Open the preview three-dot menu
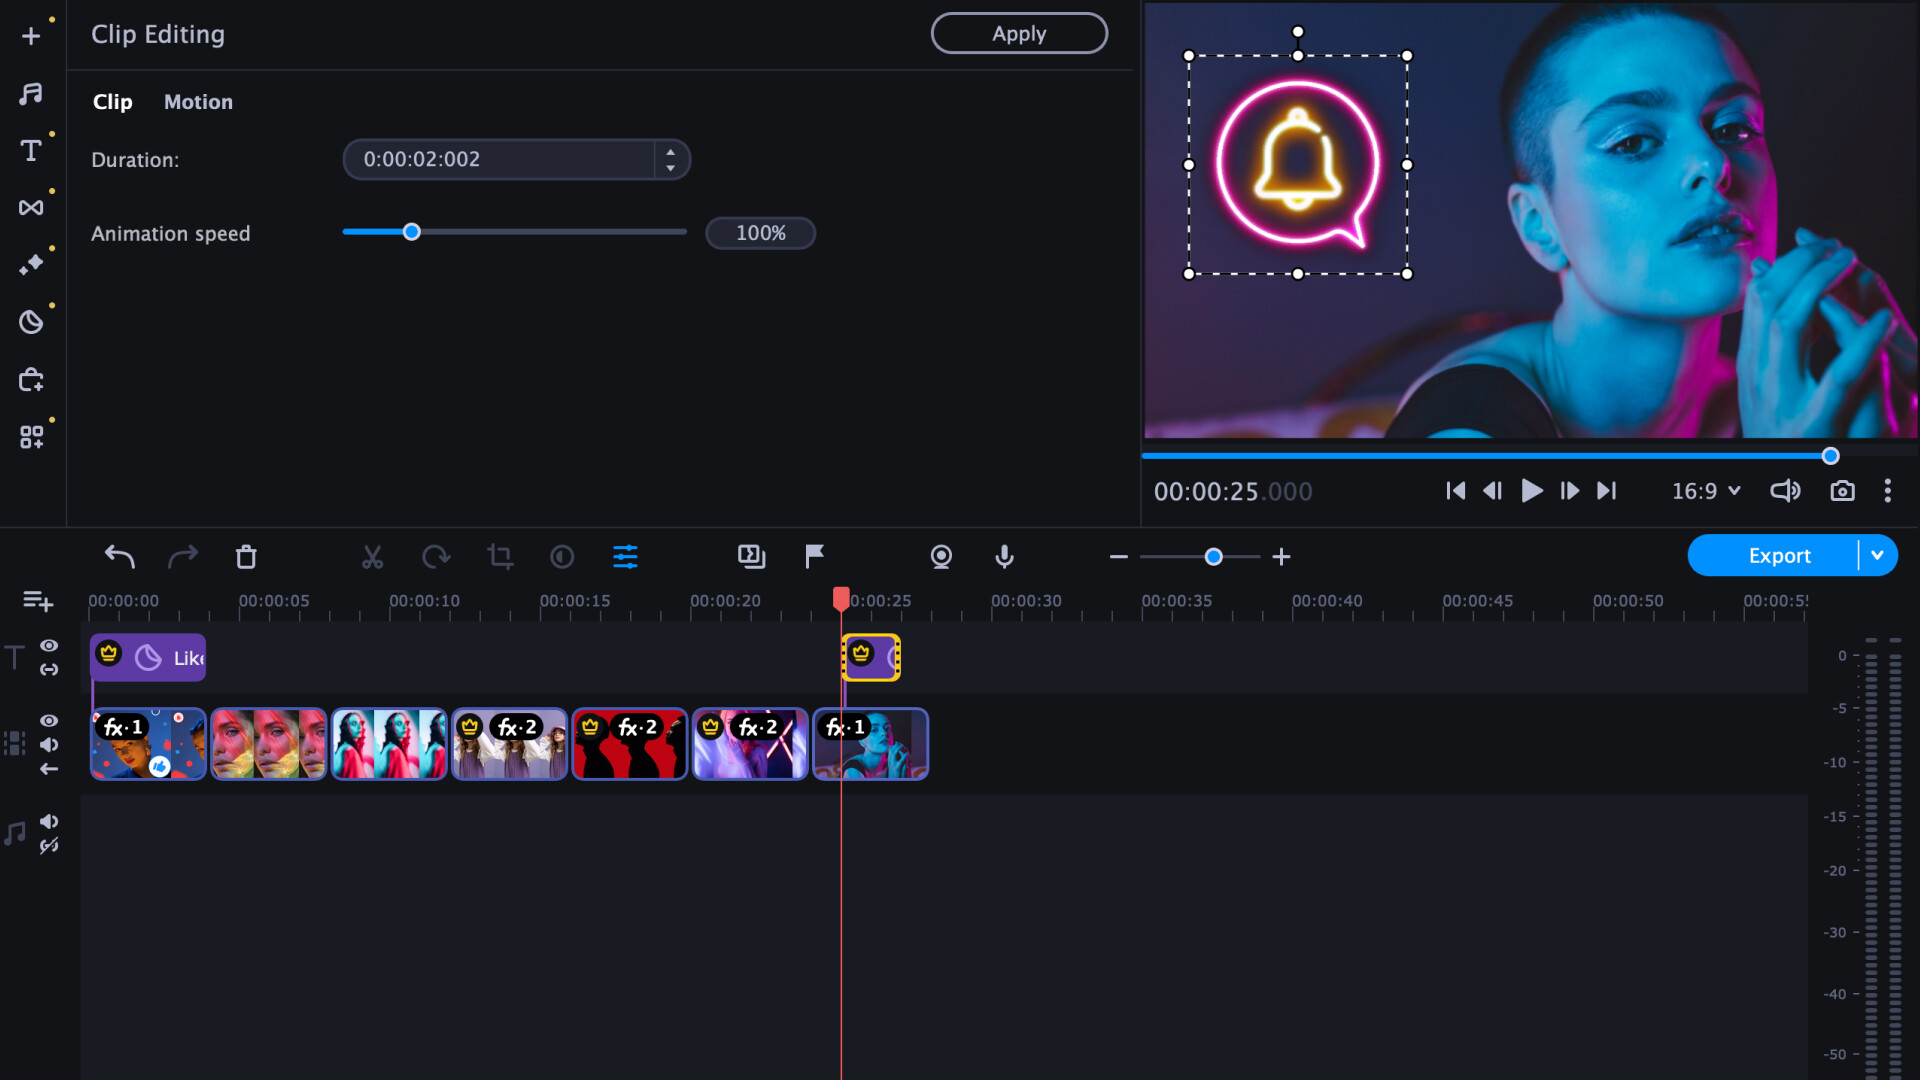The height and width of the screenshot is (1080, 1920). click(1889, 491)
